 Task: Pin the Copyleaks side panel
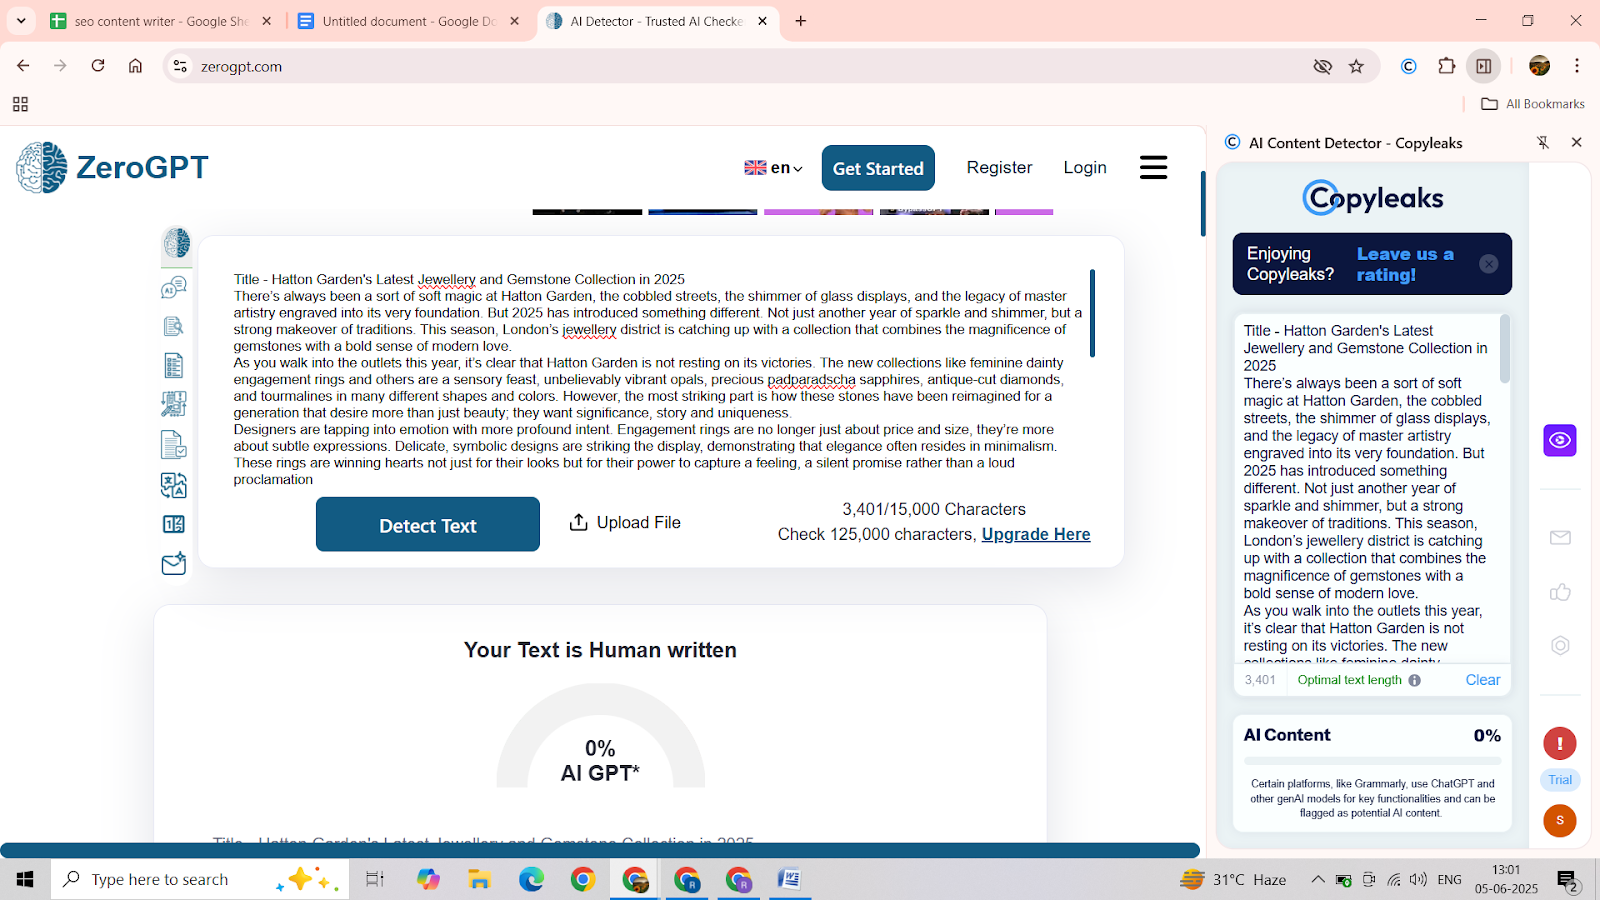1543,143
